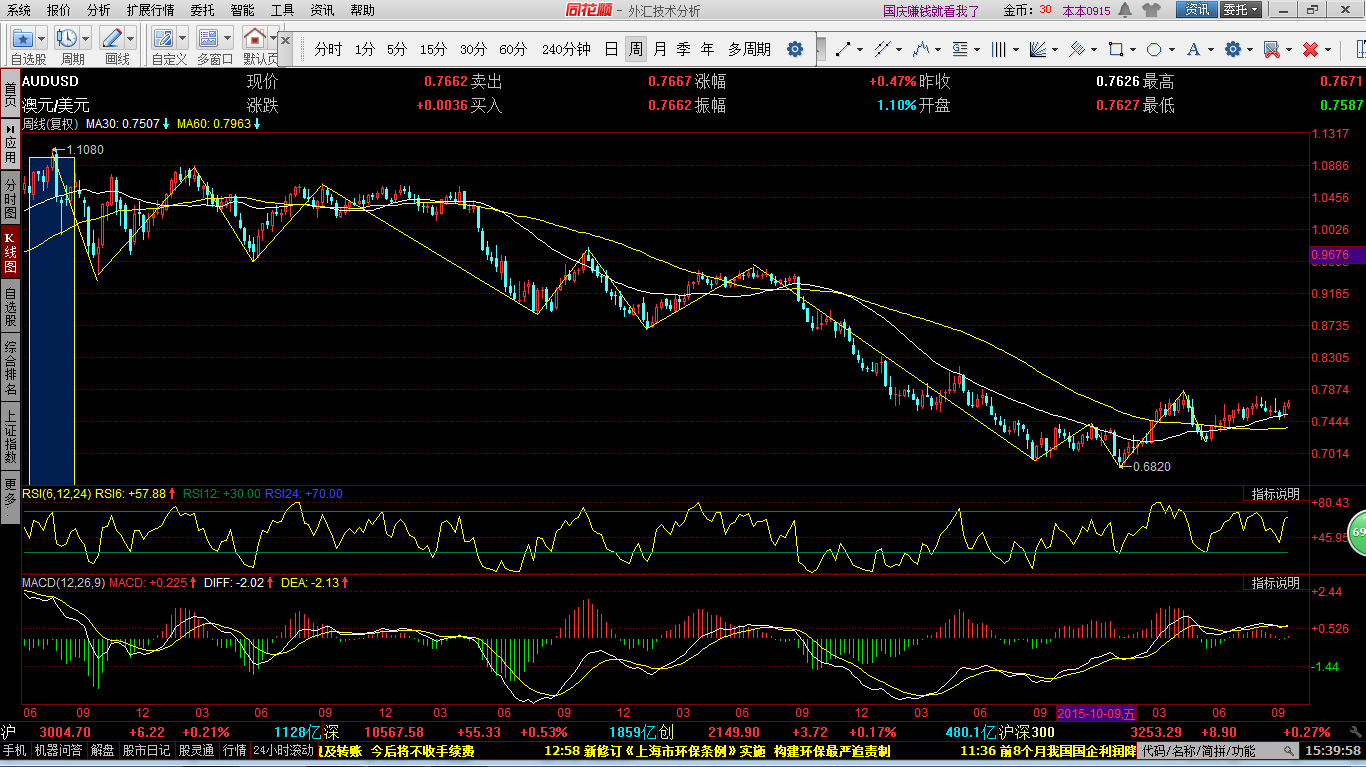This screenshot has height=767, width=1366.
Task: Open the 多窗口 multi-window icon
Action: pyautogui.click(x=209, y=38)
